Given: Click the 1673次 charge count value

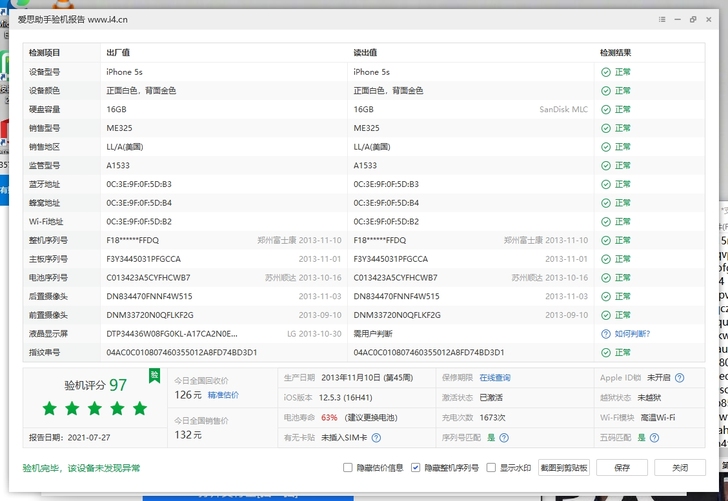Looking at the screenshot, I should pos(492,418).
